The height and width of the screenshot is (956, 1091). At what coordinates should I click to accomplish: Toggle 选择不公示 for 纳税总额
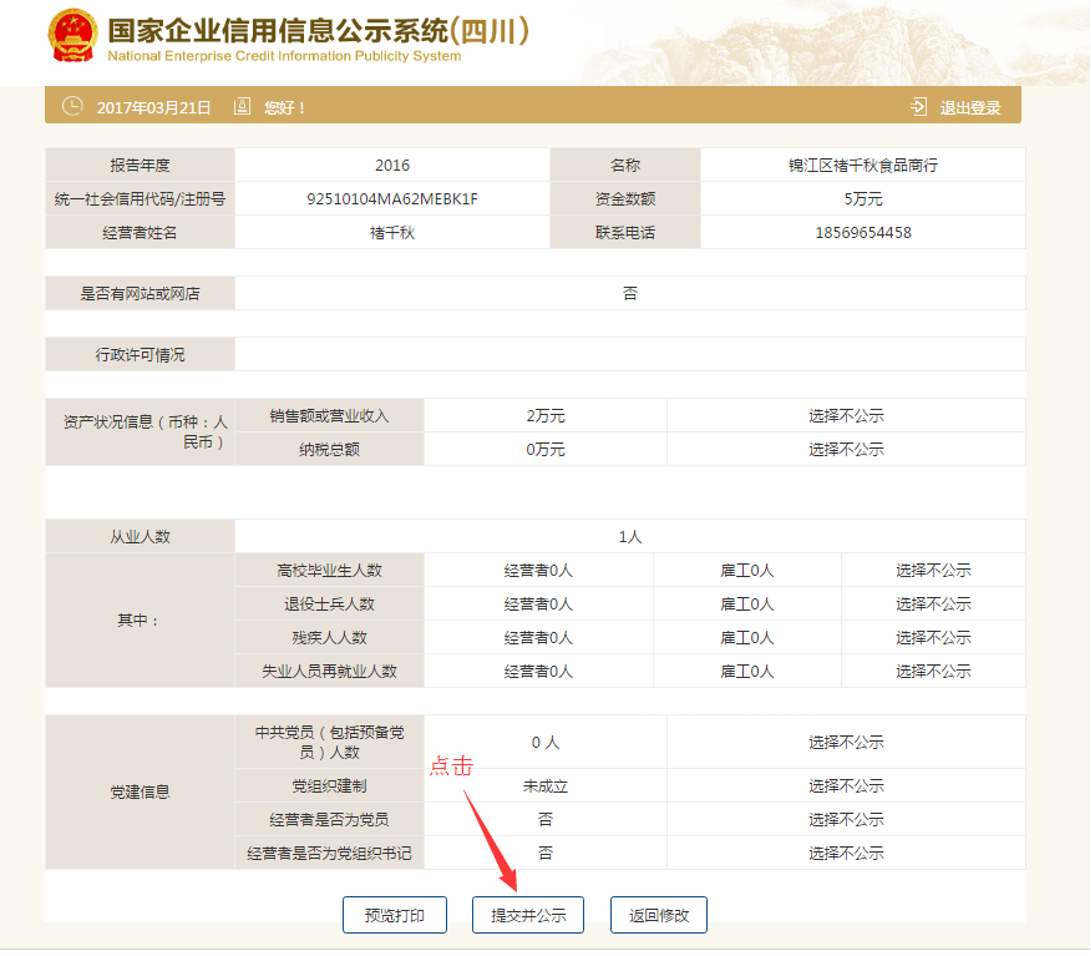[844, 449]
